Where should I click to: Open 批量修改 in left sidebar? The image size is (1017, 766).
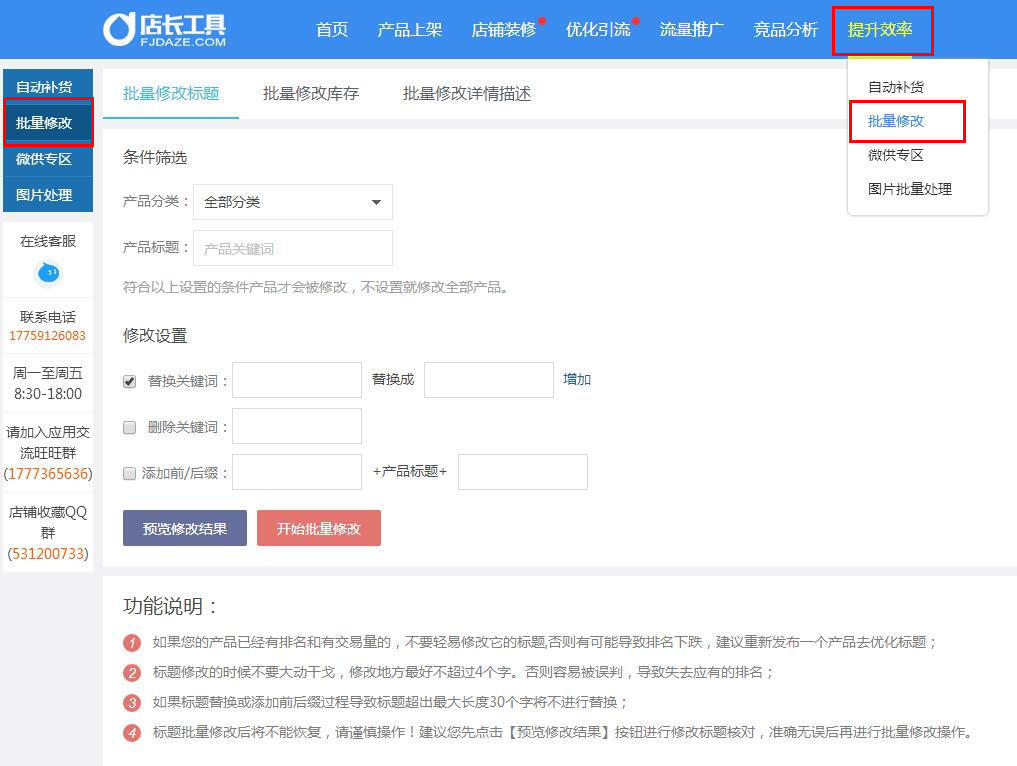tap(48, 123)
